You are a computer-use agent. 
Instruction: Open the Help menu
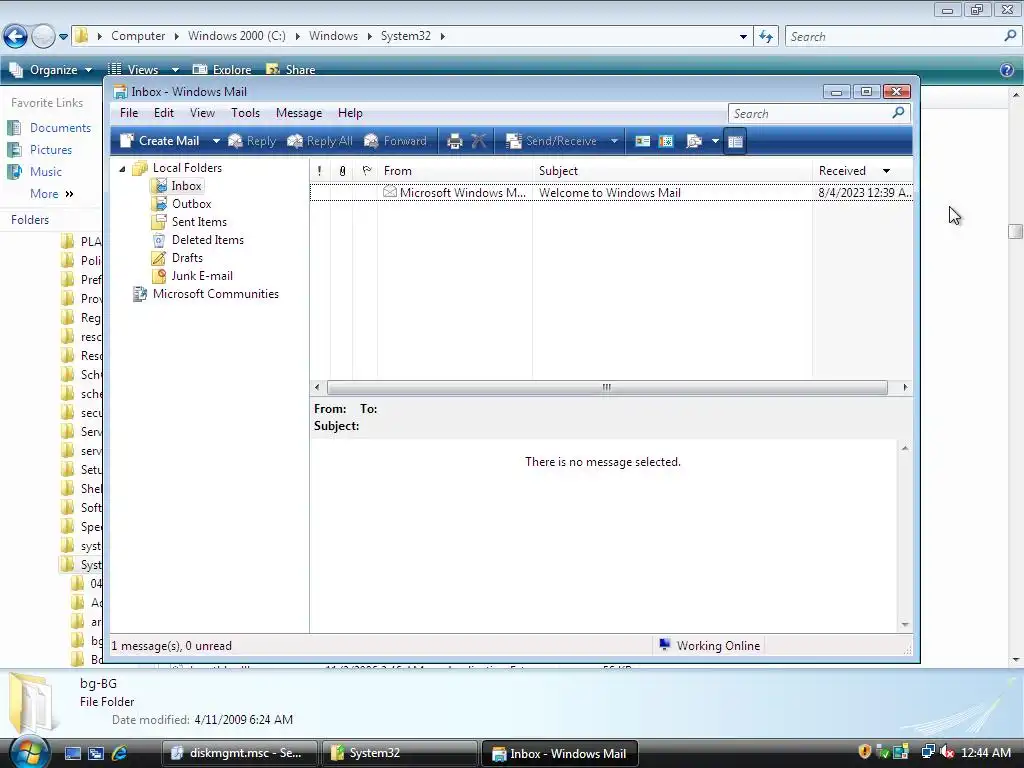pyautogui.click(x=350, y=113)
